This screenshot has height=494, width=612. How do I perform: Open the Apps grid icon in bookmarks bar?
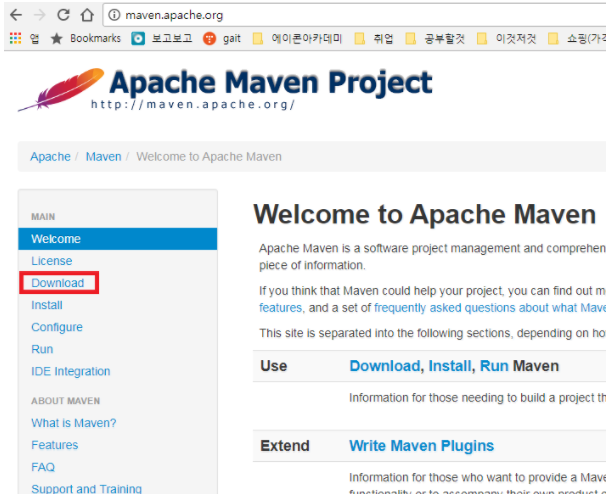[16, 38]
